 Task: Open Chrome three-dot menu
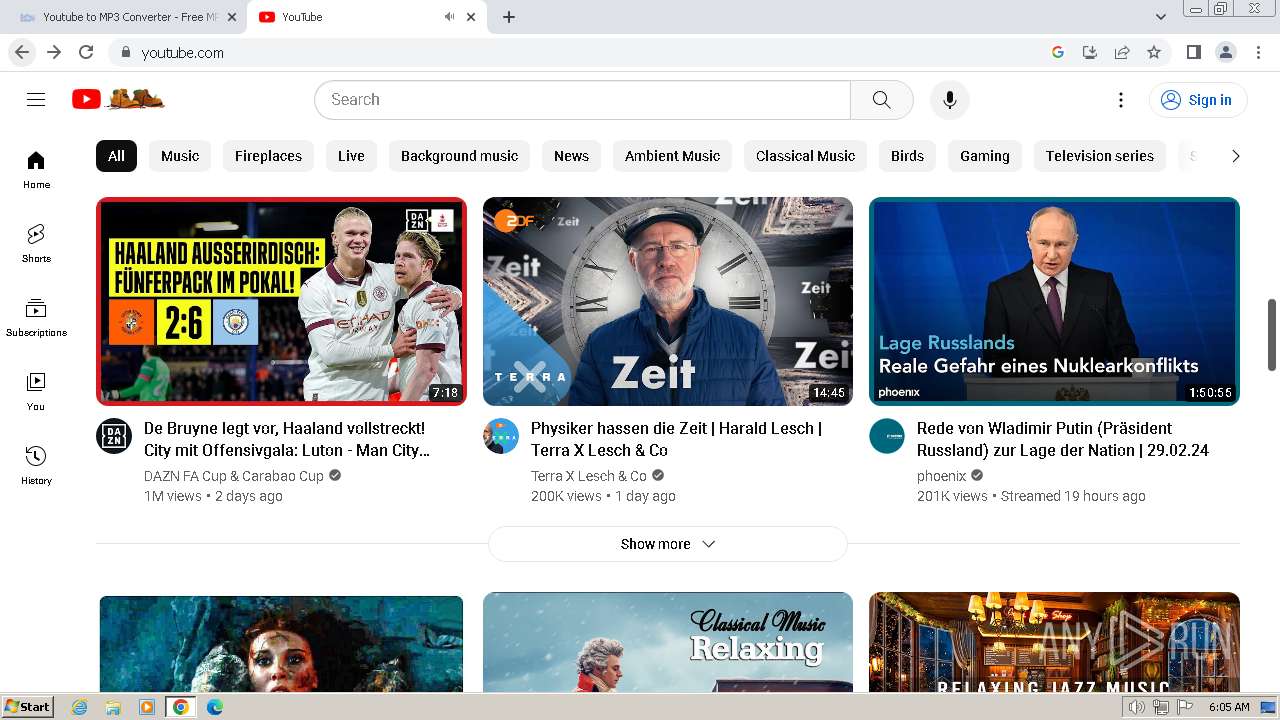1257,52
